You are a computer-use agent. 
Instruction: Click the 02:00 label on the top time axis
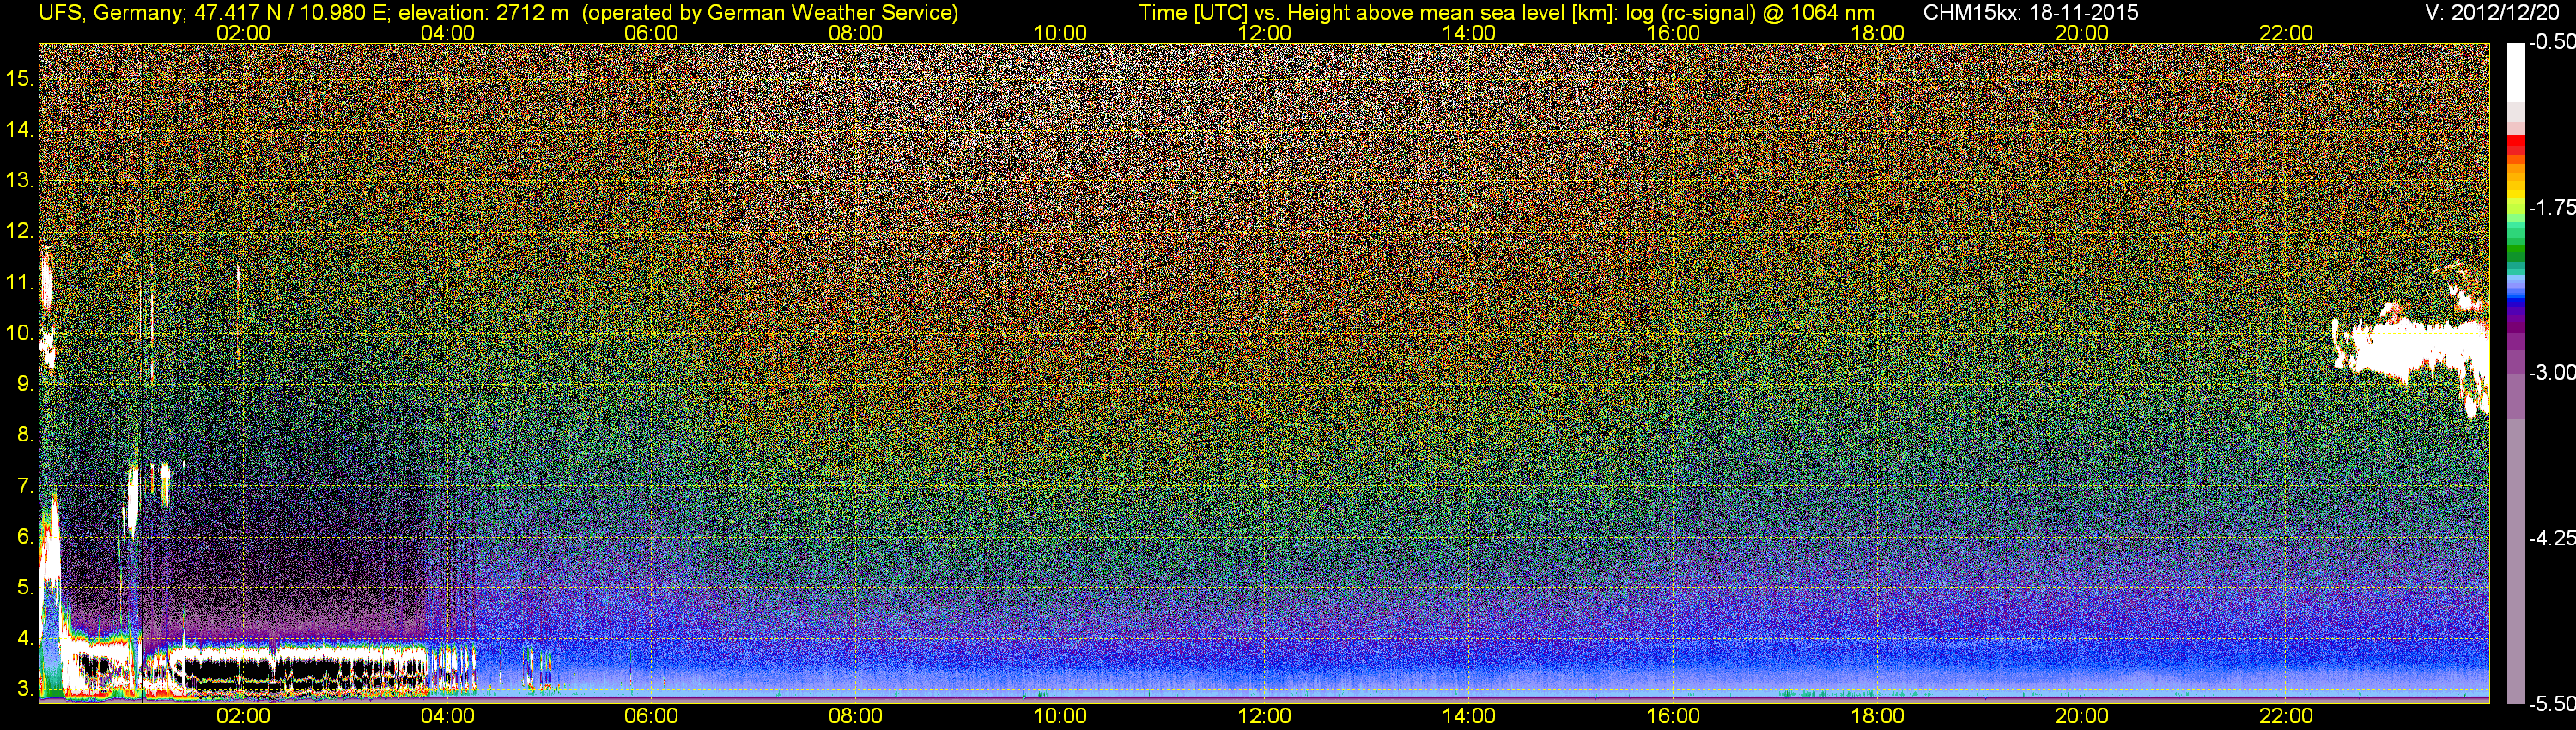click(x=243, y=33)
